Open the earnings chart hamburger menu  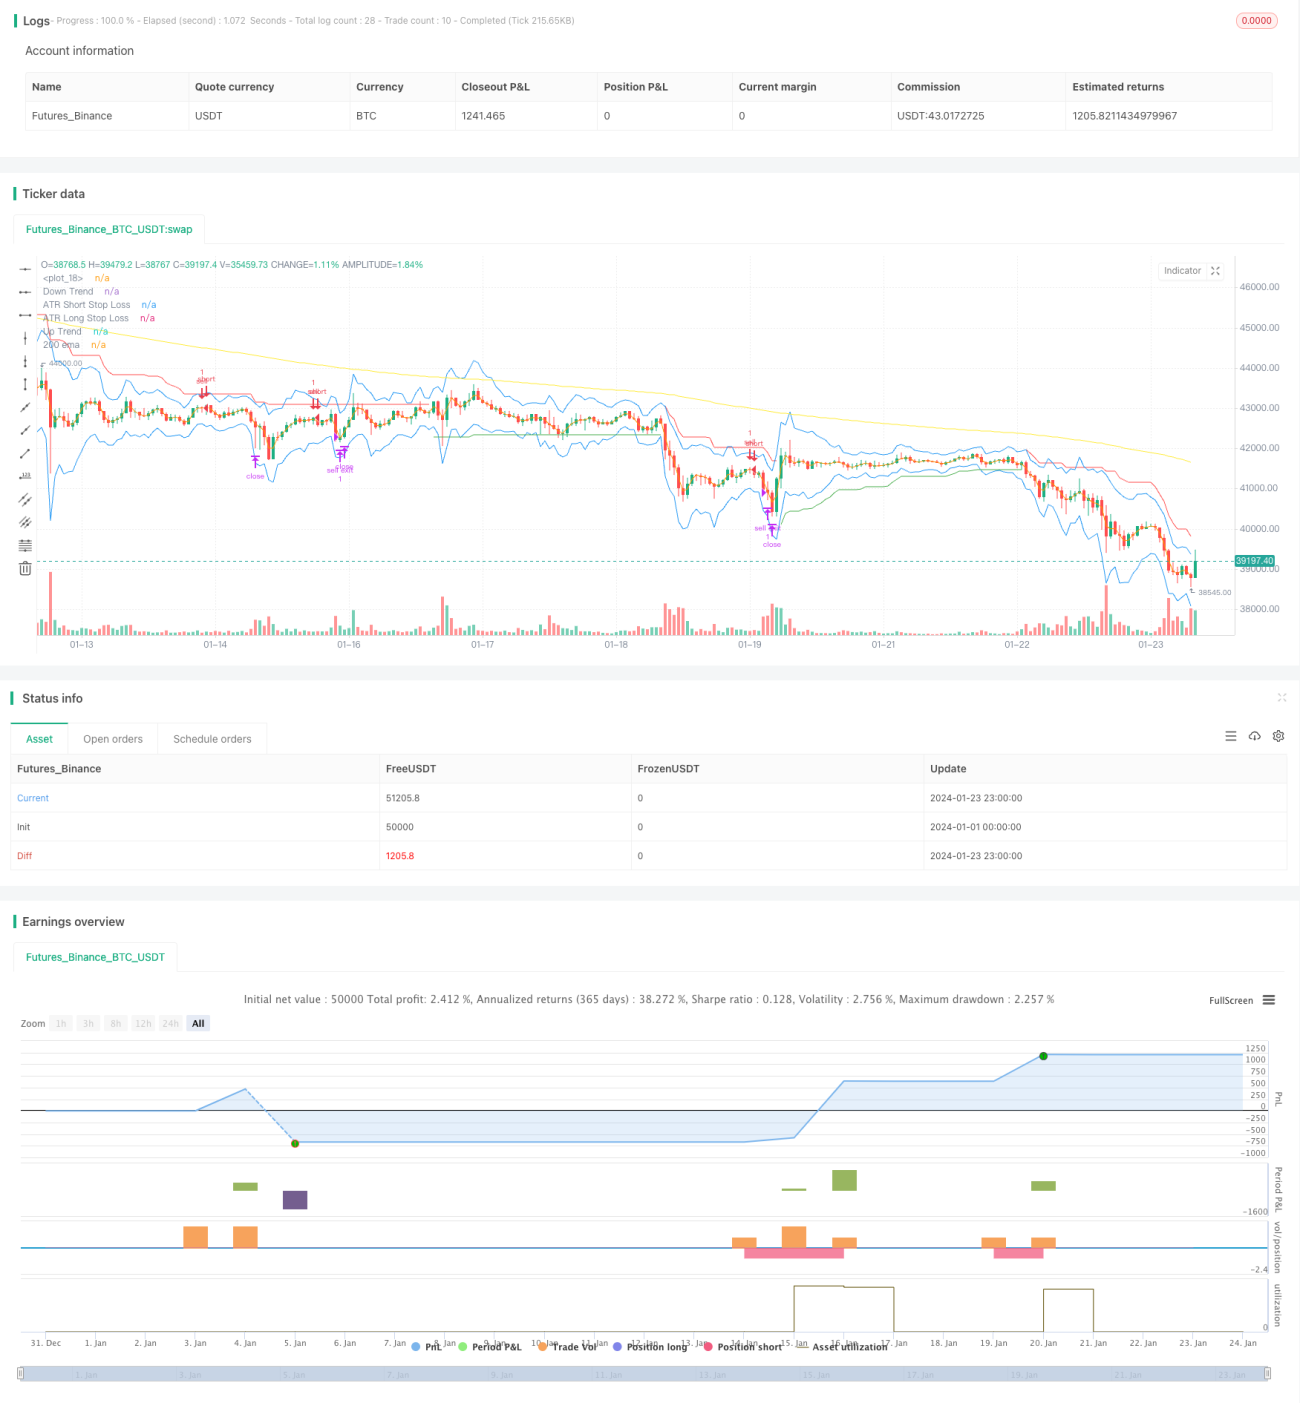point(1269,1000)
